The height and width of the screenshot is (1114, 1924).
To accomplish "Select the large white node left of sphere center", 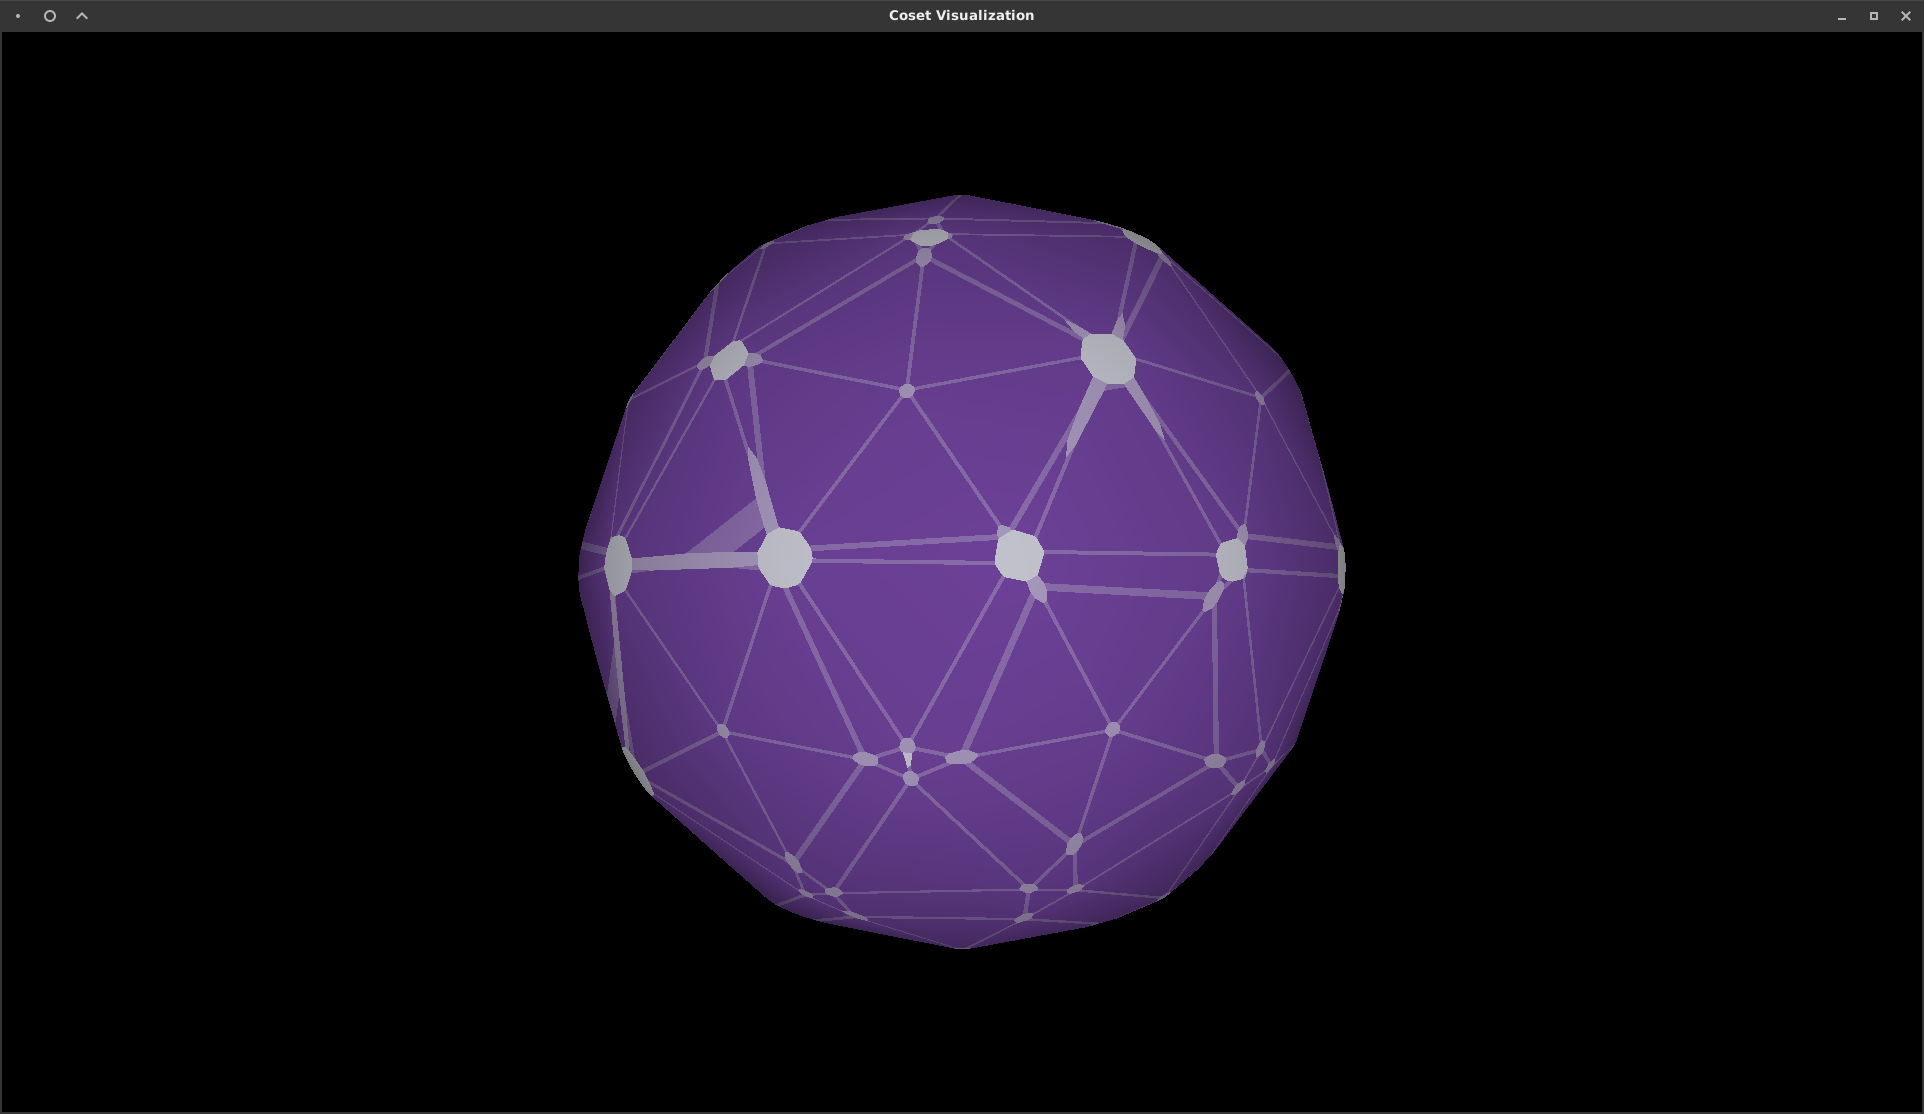I will point(787,558).
